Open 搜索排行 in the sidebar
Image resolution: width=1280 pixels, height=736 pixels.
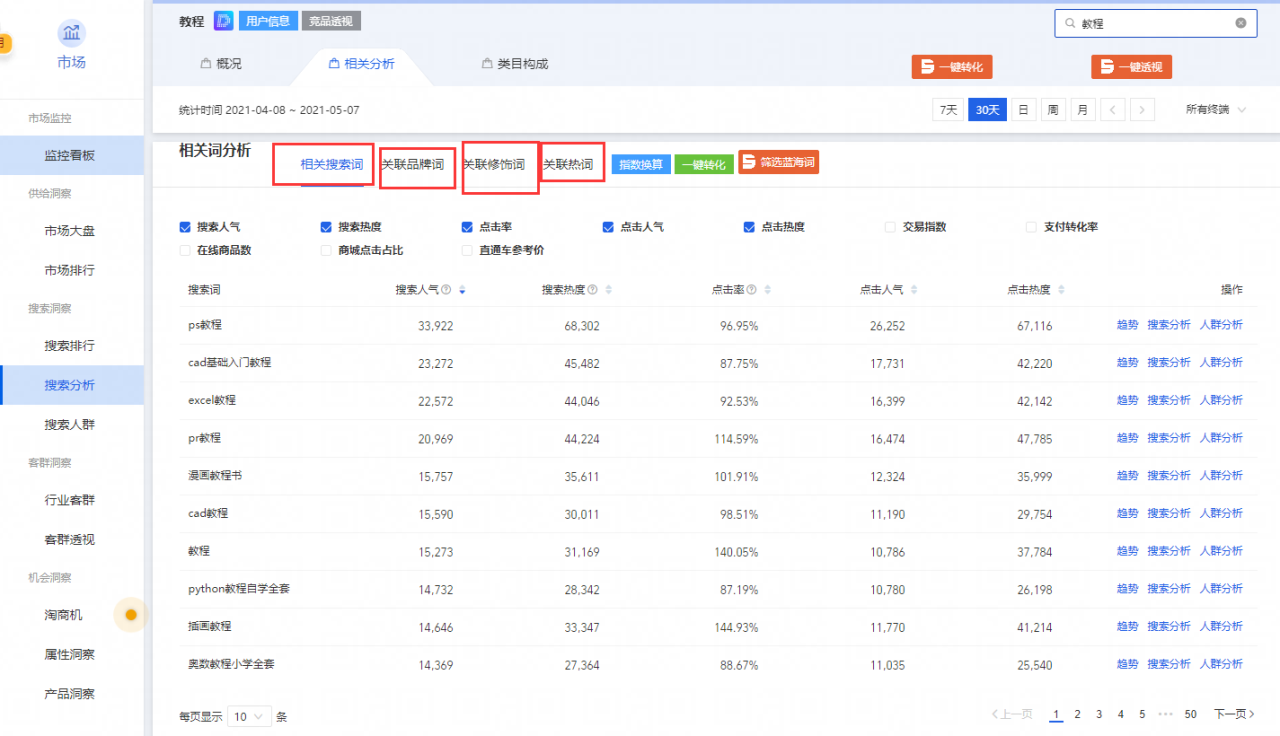pyautogui.click(x=69, y=346)
